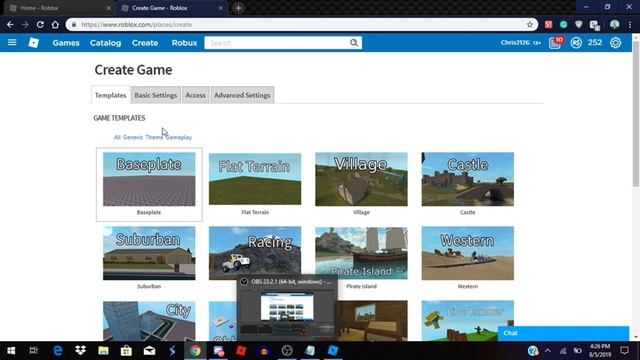
Task: Switch to the Basic Settings tab
Action: [x=156, y=95]
